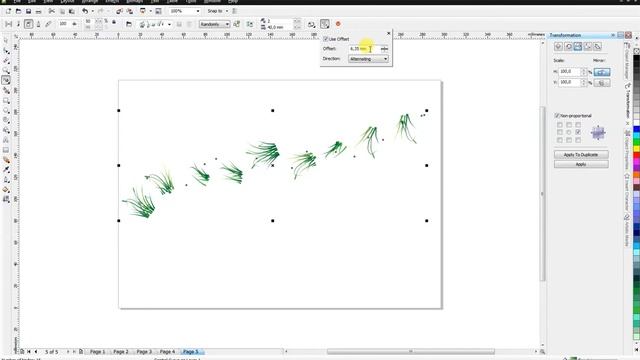The width and height of the screenshot is (640, 360).
Task: Click the Open file icon
Action: point(18,11)
